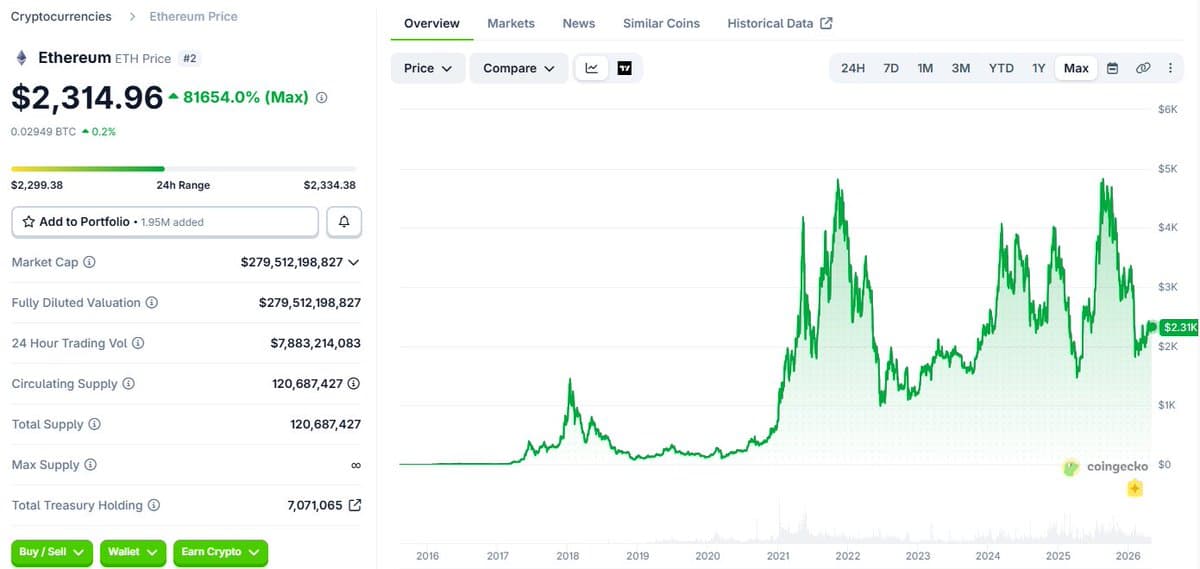Expand the Market Cap value chevron
Image resolution: width=1200 pixels, height=569 pixels.
coord(352,263)
